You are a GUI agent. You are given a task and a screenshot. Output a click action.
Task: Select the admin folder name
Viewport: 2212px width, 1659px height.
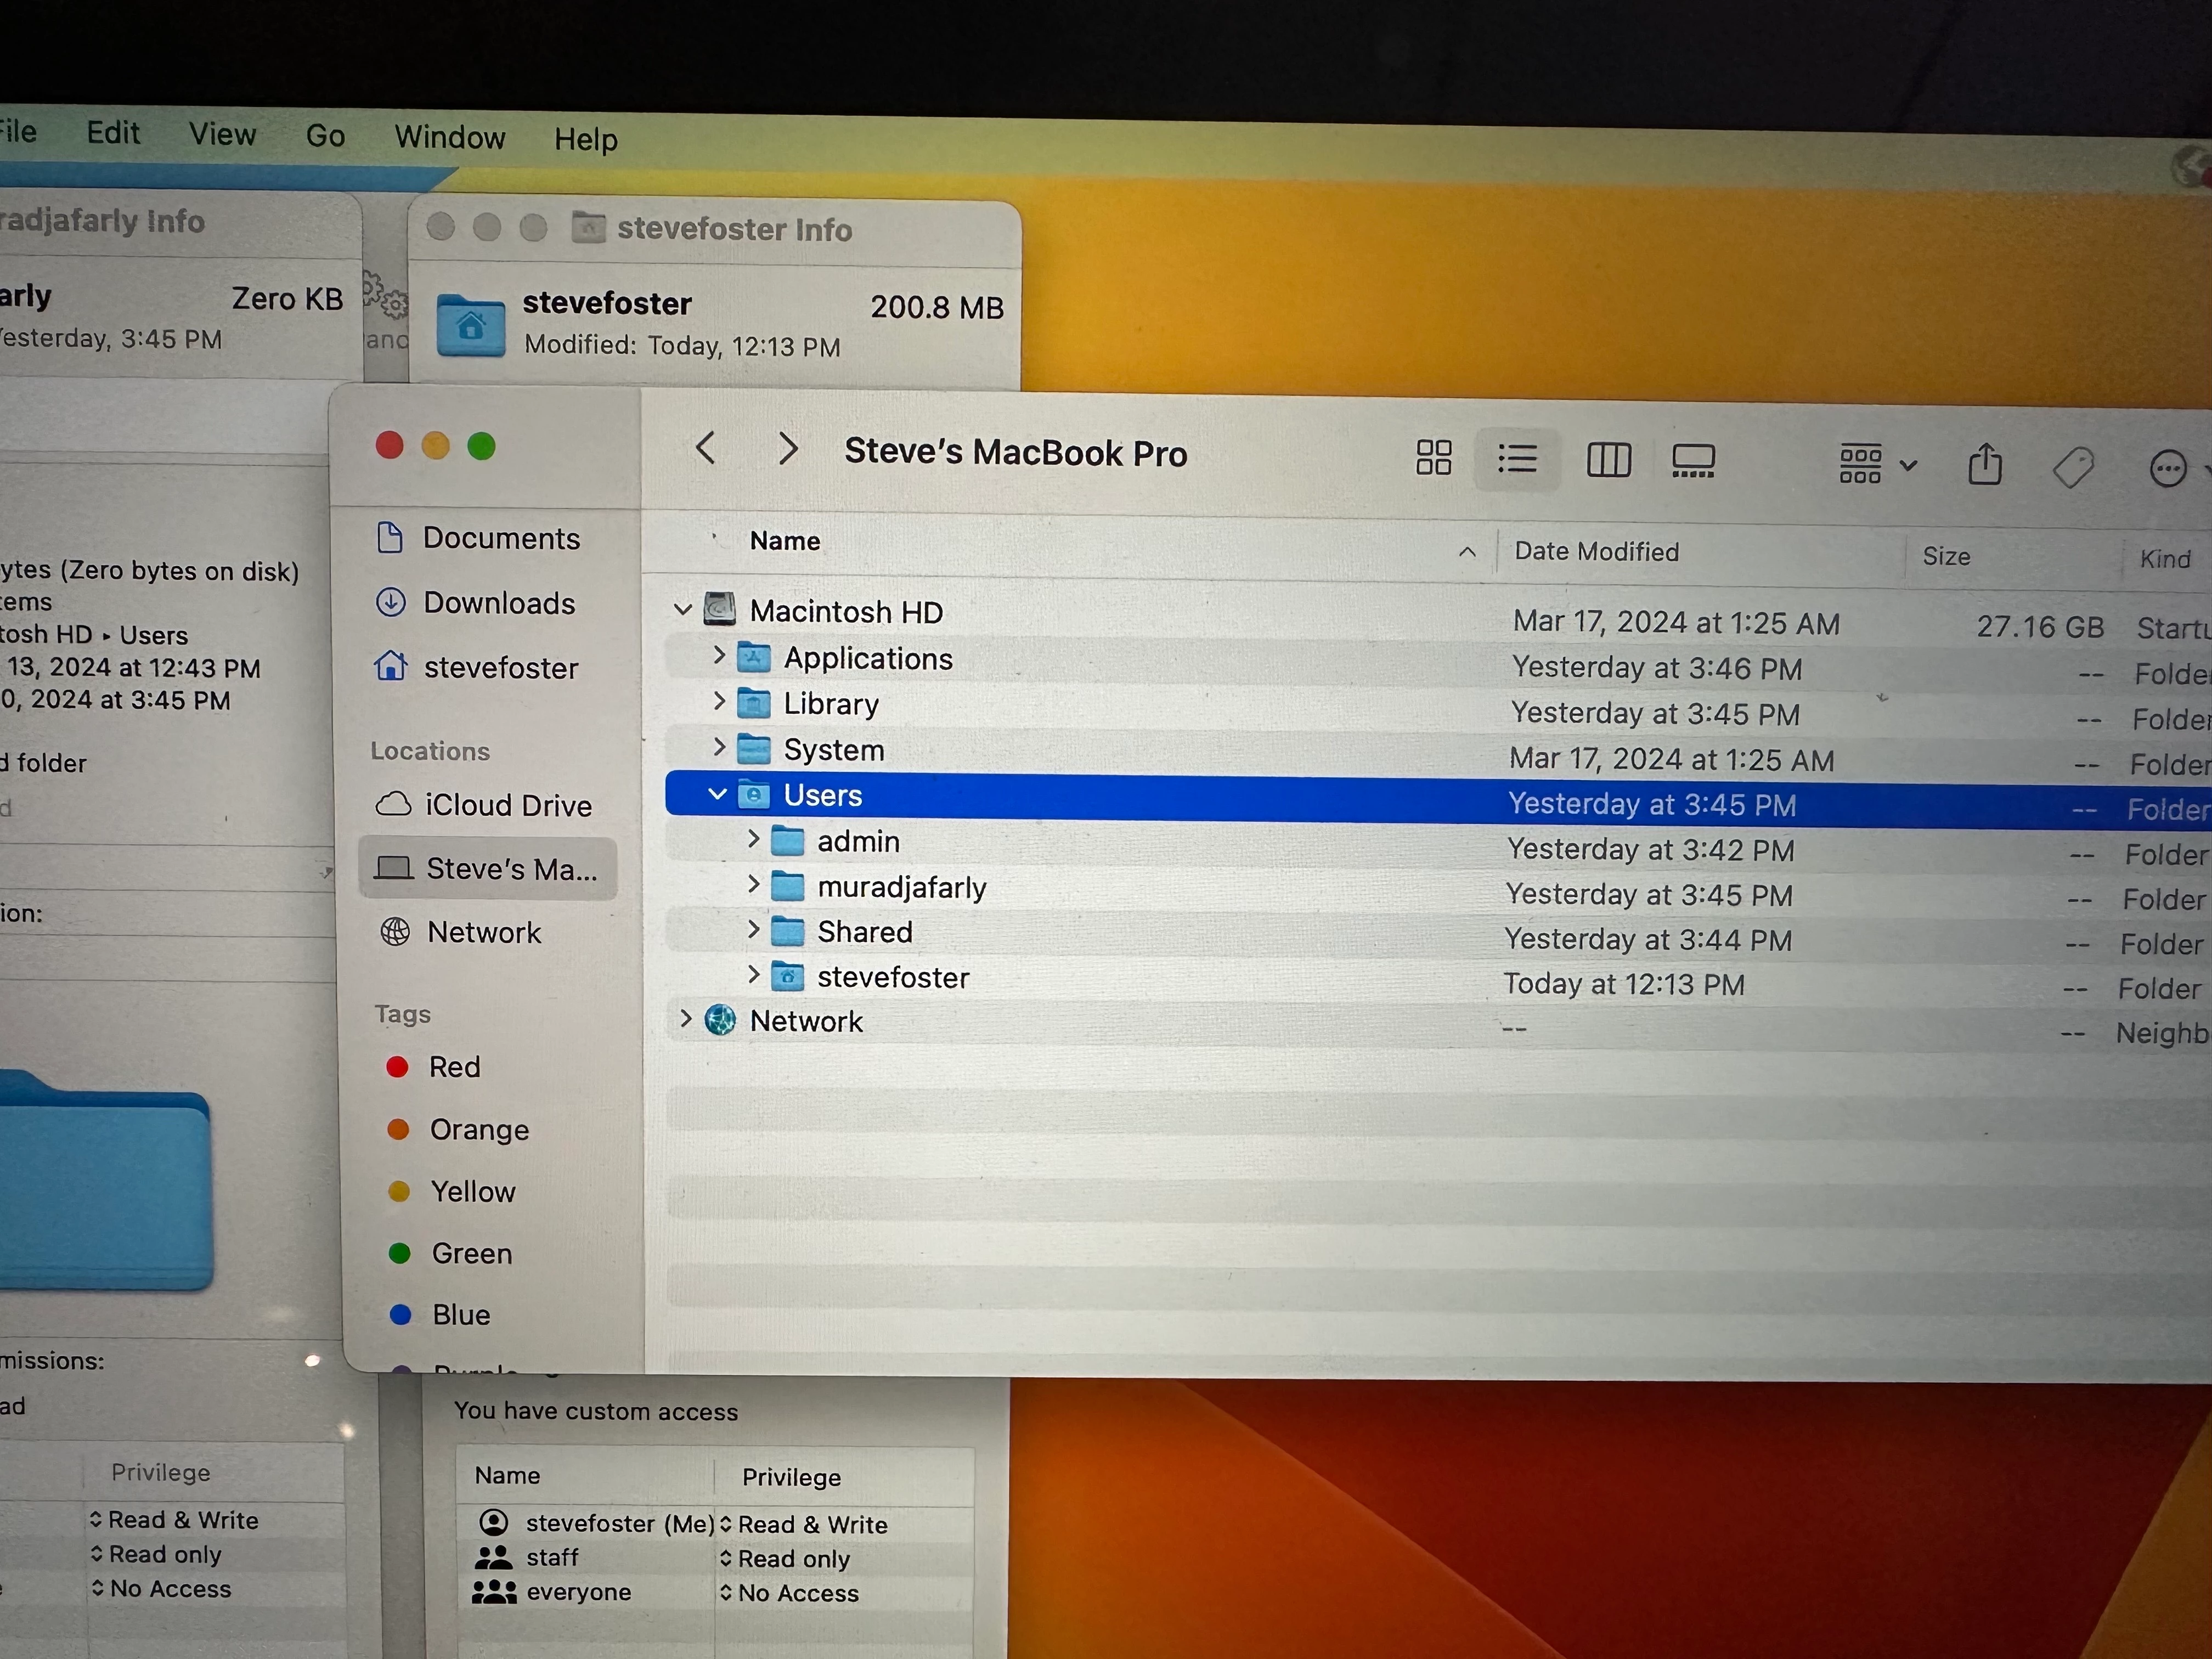[858, 842]
